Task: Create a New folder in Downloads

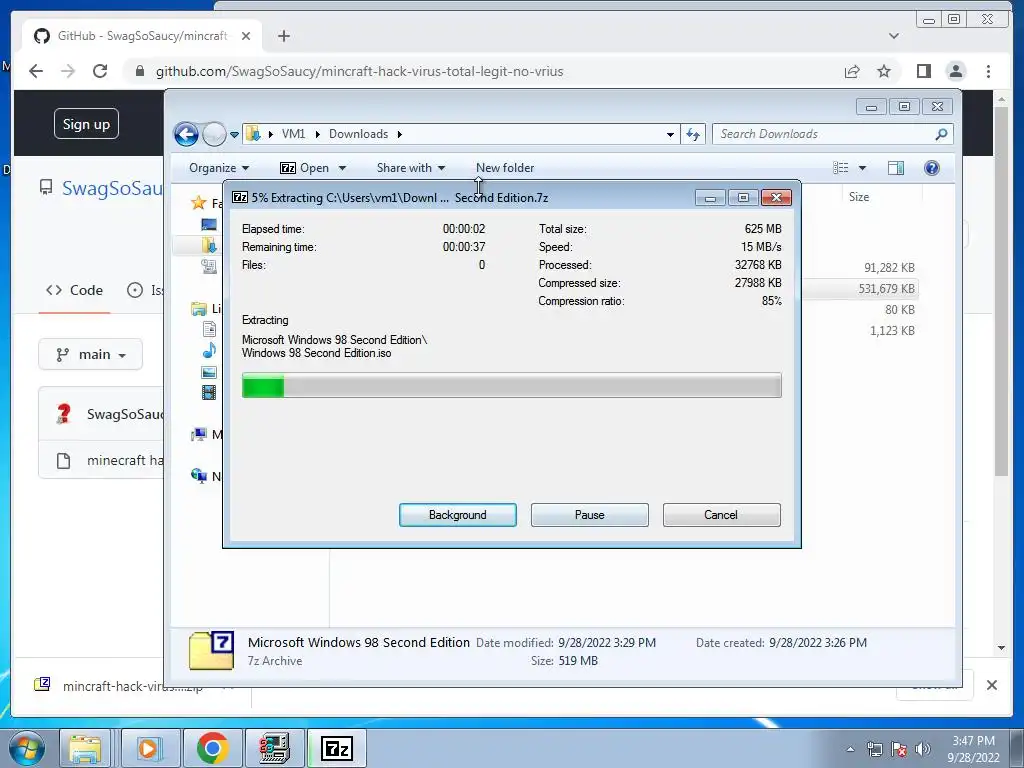Action: pyautogui.click(x=505, y=168)
